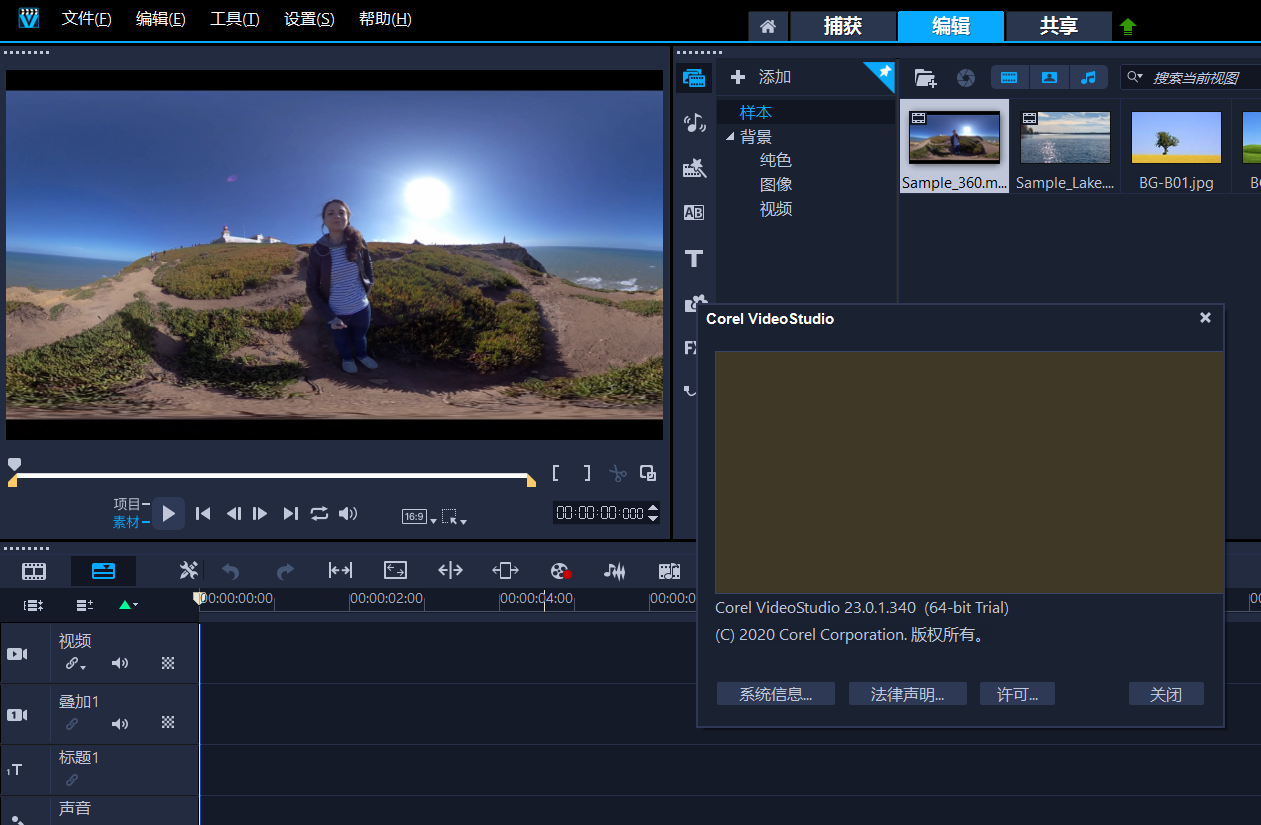Screen dimensions: 1261x825
Task: Click the 系统信息... button
Action: pyautogui.click(x=775, y=694)
